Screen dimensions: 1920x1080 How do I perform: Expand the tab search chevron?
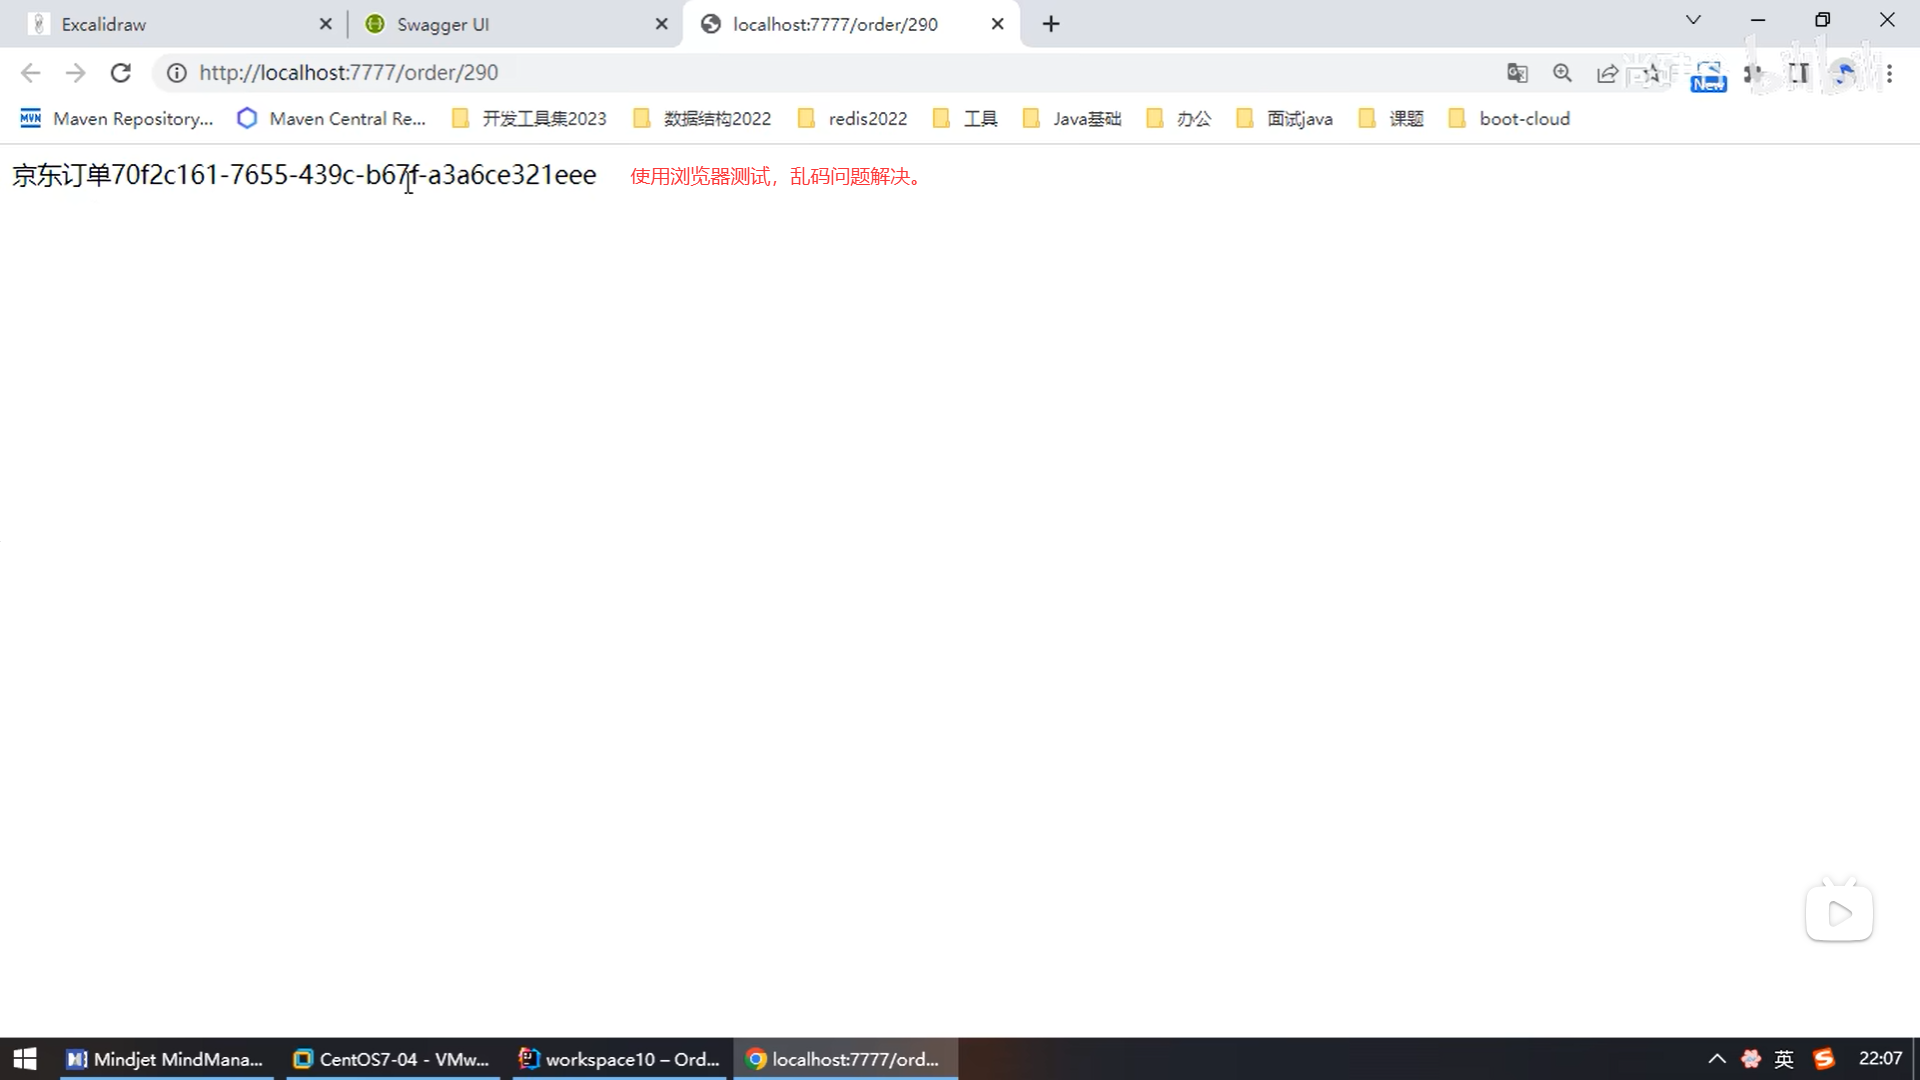tap(1693, 20)
